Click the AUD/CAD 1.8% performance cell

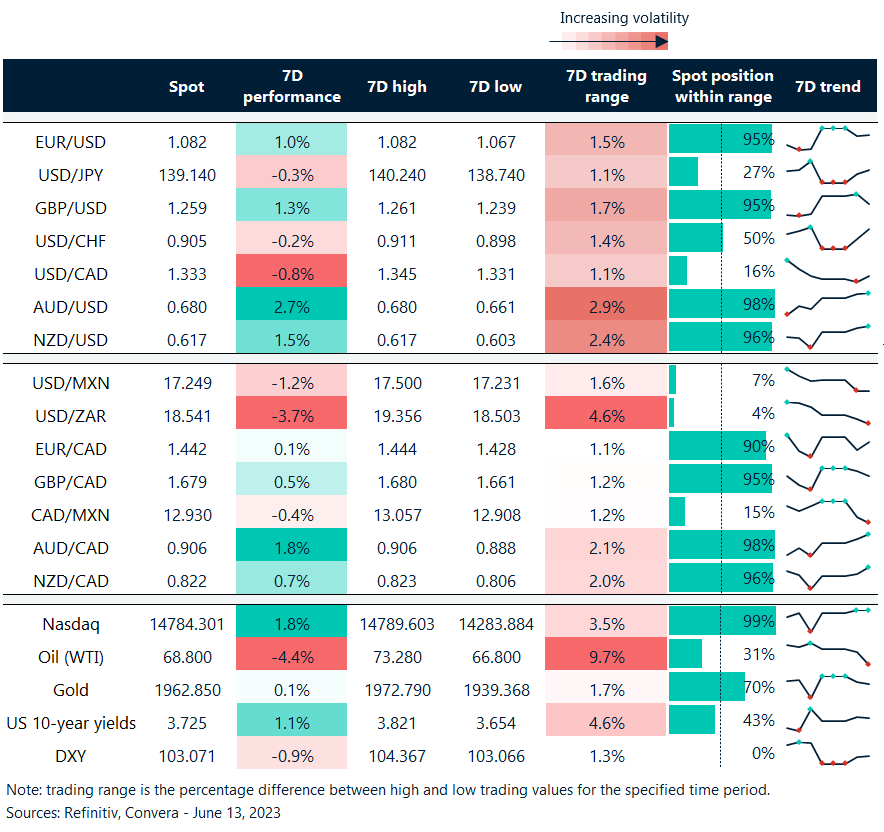[291, 545]
